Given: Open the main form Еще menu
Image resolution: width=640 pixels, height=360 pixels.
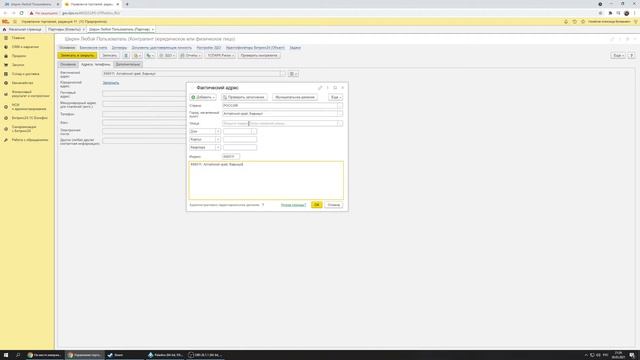Looking at the screenshot, I should (x=618, y=55).
